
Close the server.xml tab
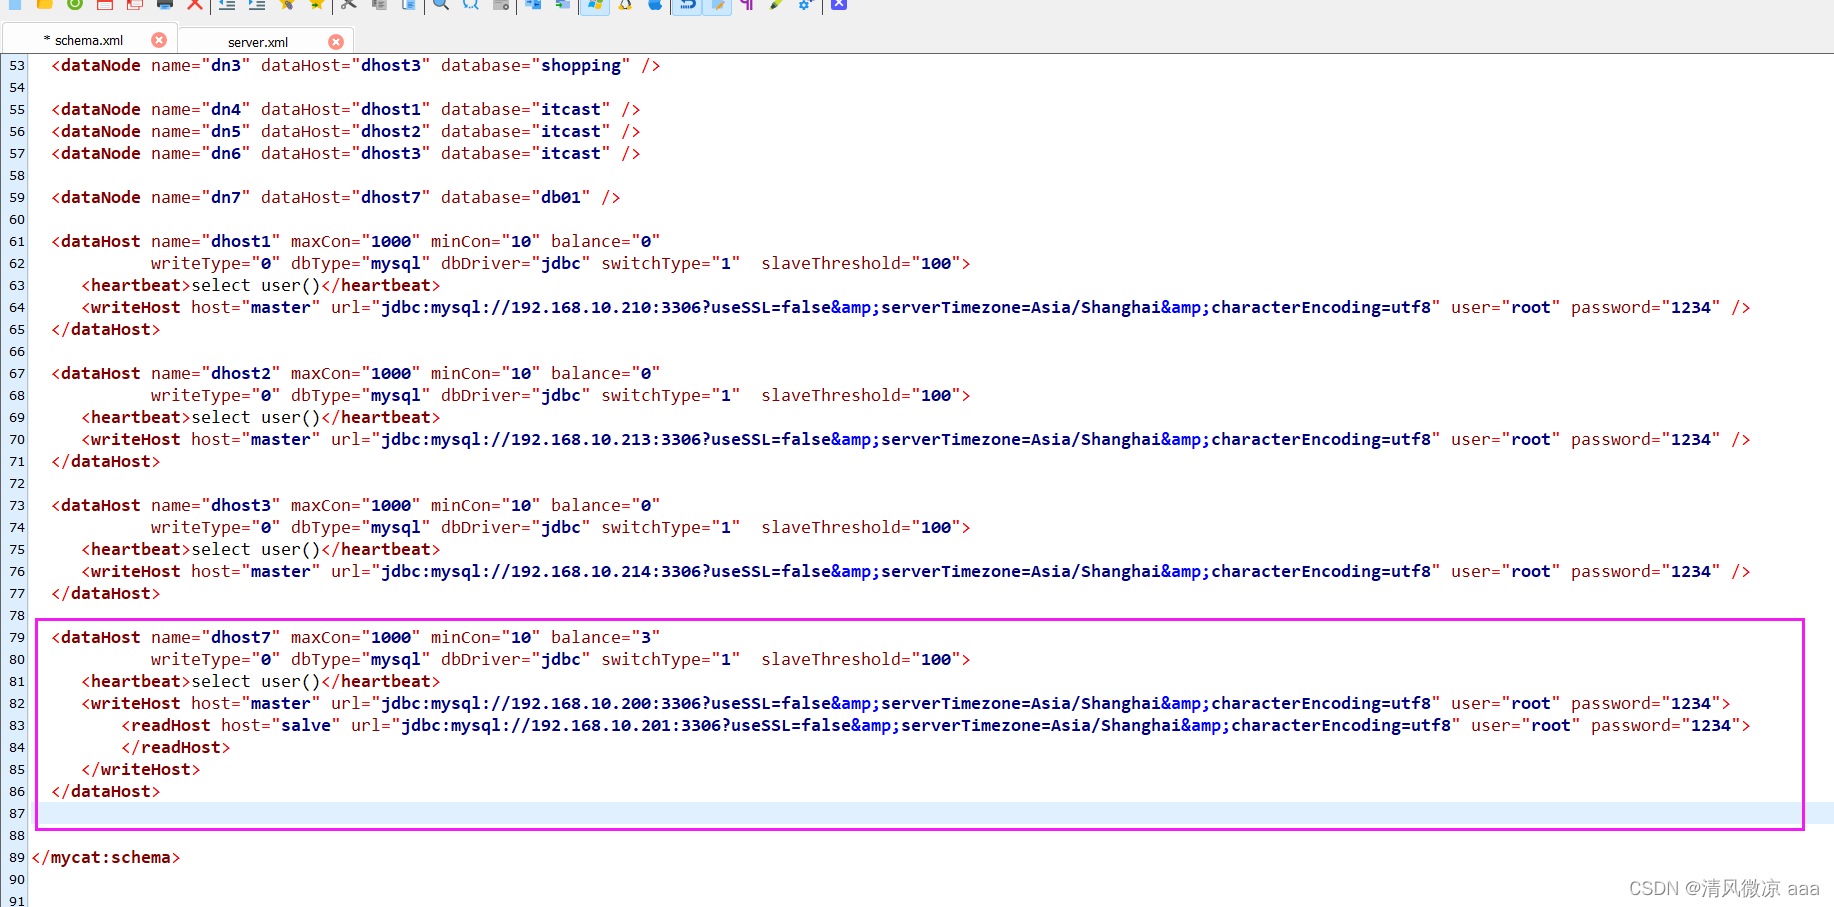(x=336, y=42)
